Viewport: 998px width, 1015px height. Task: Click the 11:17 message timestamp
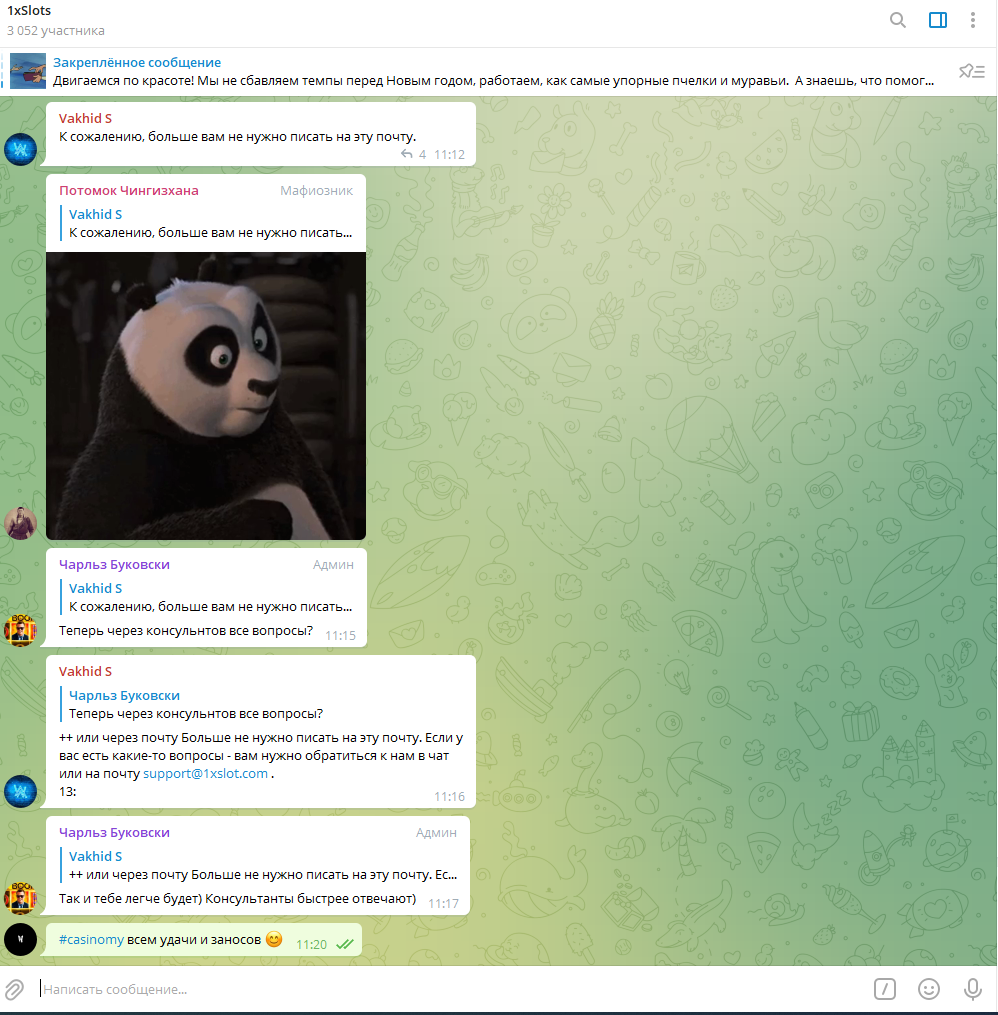tap(443, 903)
